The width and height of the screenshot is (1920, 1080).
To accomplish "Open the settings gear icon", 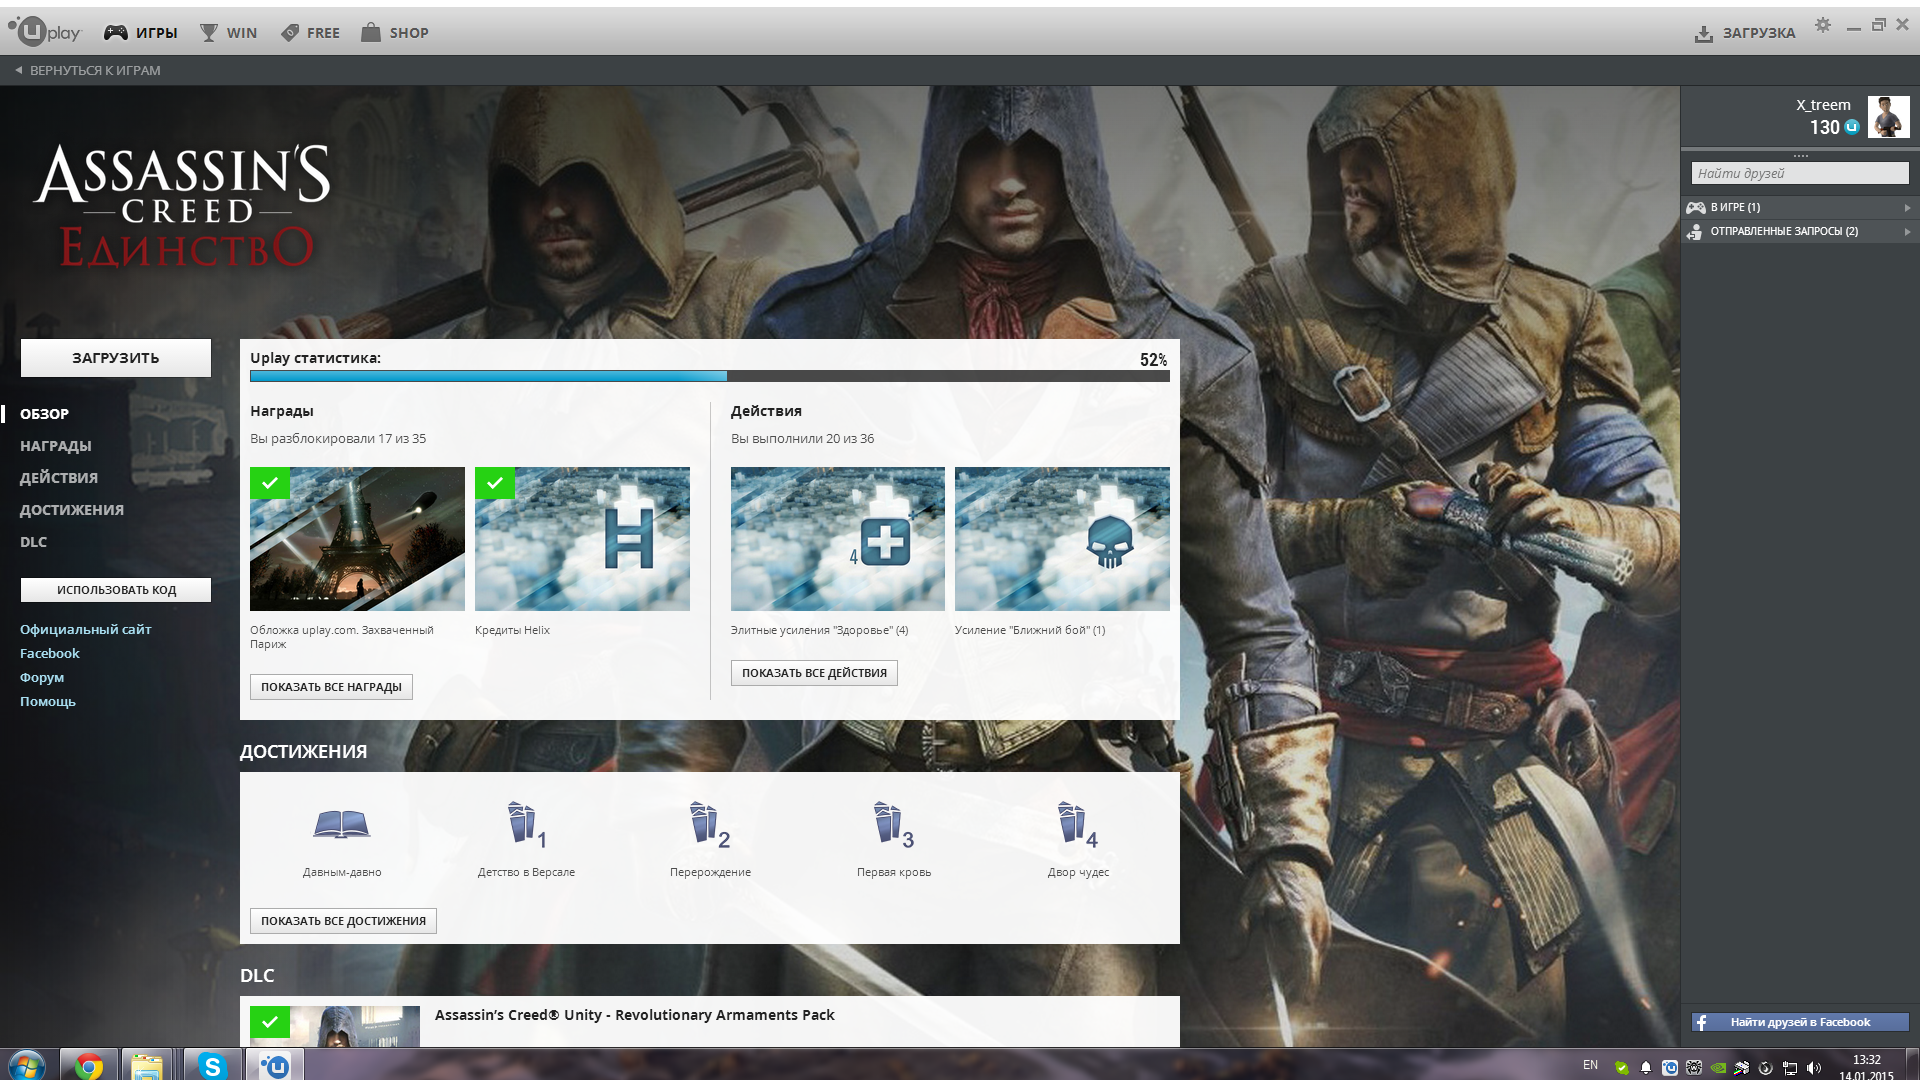I will (1823, 25).
